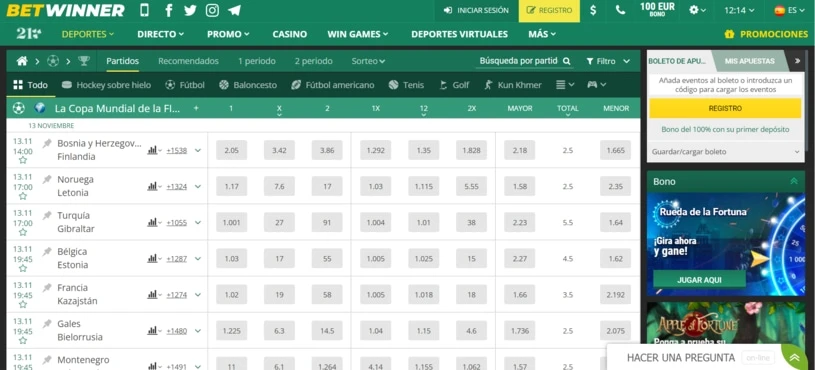Image resolution: width=815 pixels, height=370 pixels.
Task: Expand Guardar/cargar boleto section
Action: click(726, 152)
